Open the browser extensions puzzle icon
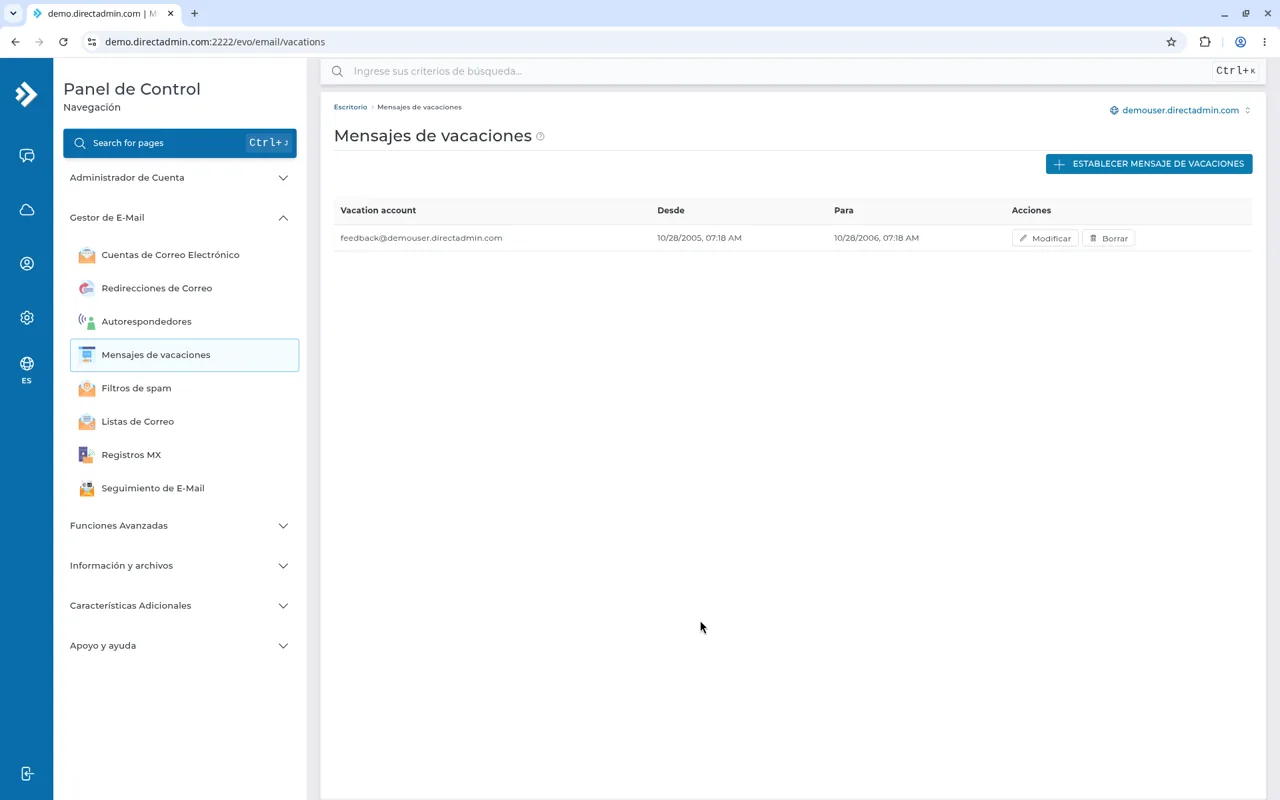1280x800 pixels. pos(1205,42)
